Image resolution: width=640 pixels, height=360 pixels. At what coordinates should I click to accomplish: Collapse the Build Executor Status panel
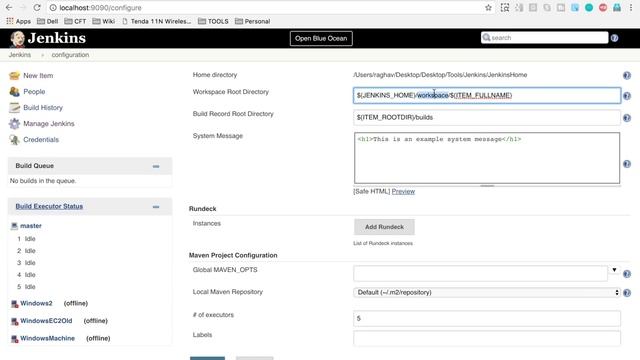156,207
